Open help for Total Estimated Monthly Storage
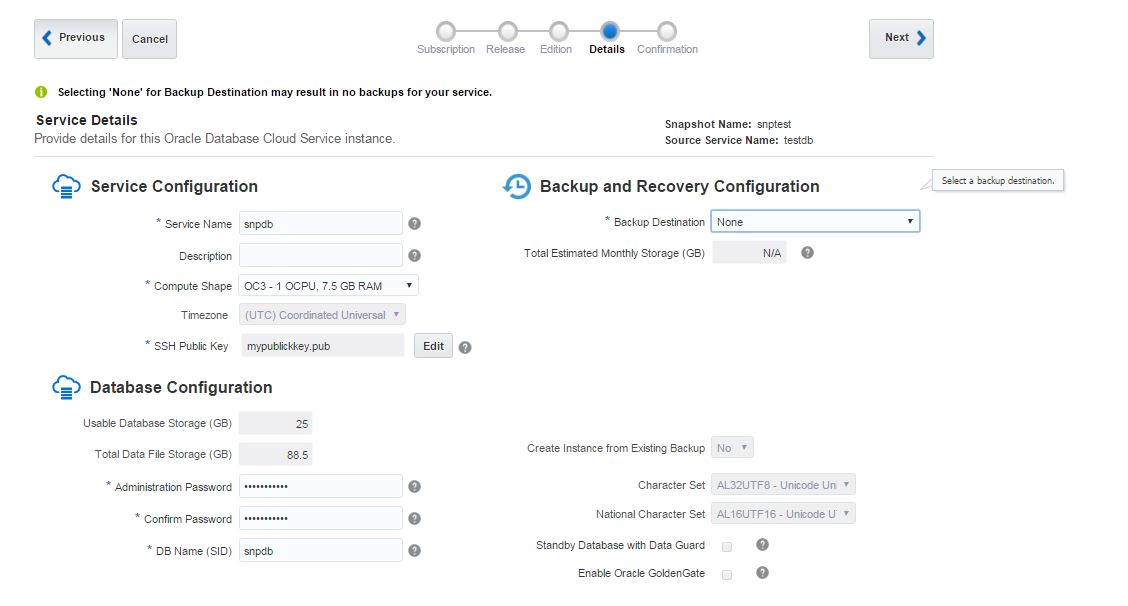Viewport: 1128px width, 606px height. [x=807, y=253]
